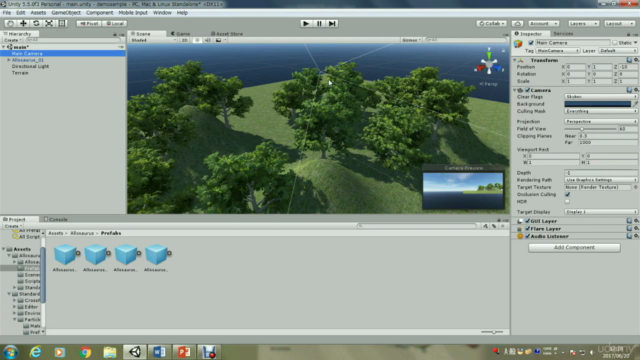Toggle scene audio icon
This screenshot has width=640, height=360.
coord(208,40)
